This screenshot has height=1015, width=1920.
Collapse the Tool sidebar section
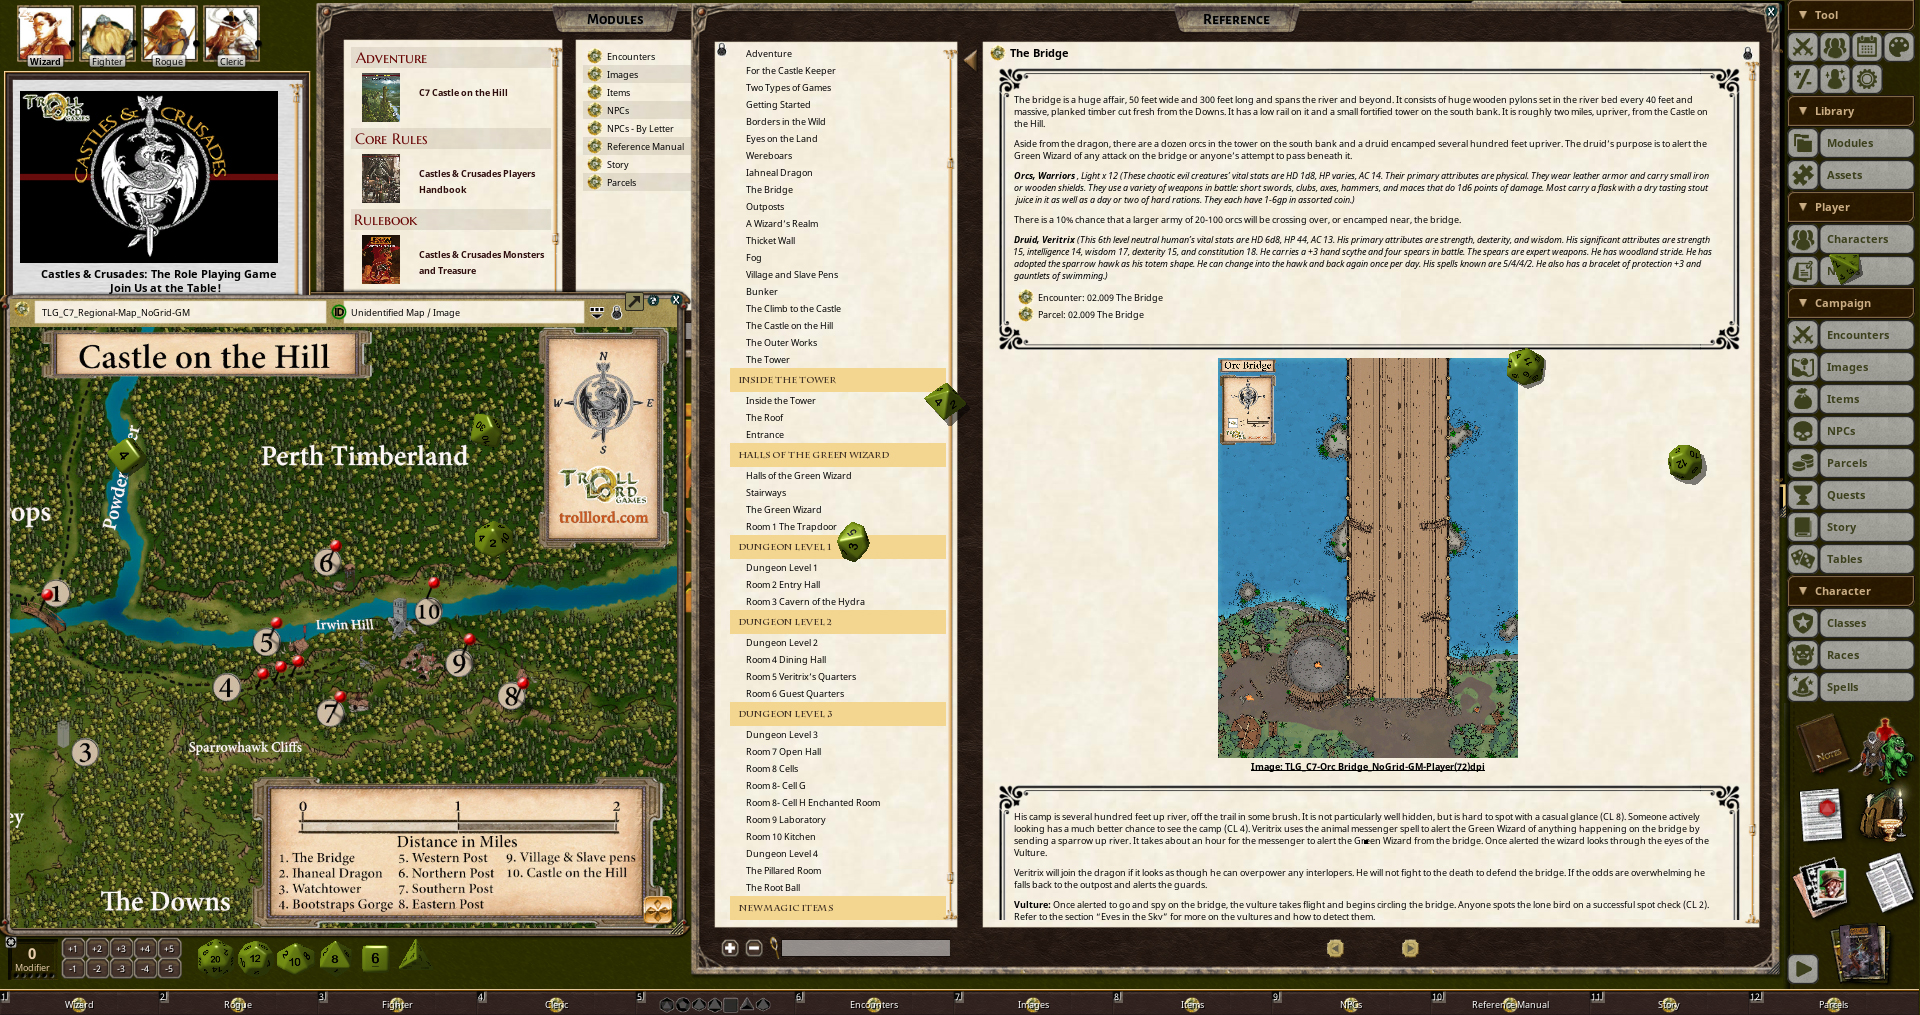pos(1851,15)
